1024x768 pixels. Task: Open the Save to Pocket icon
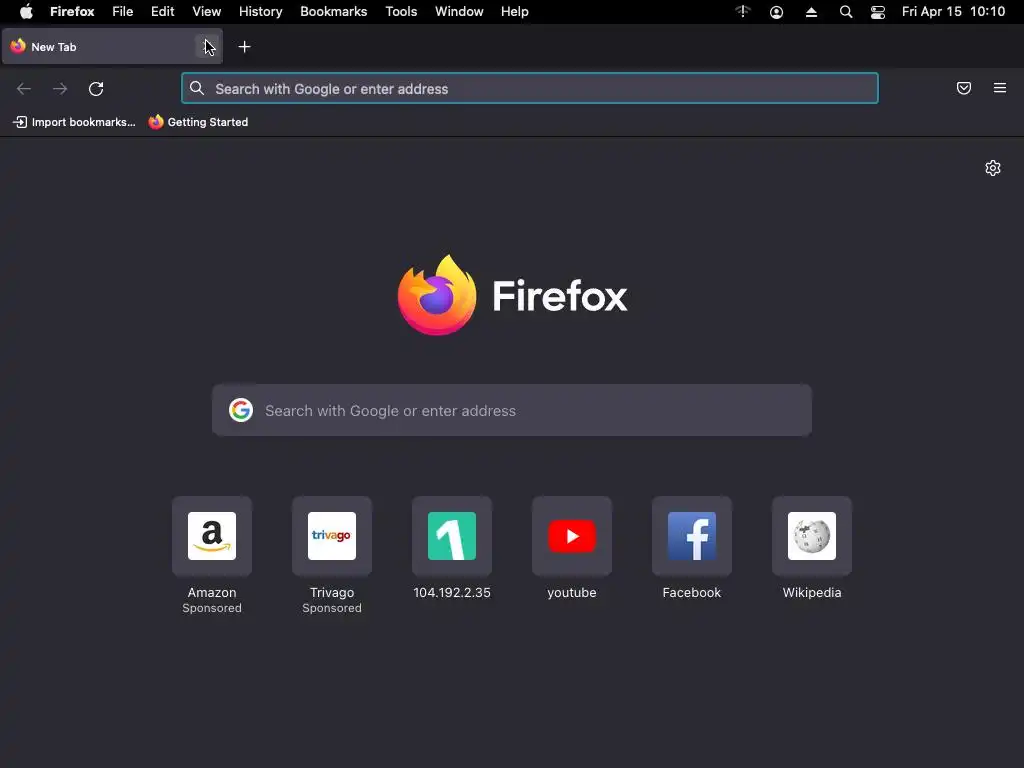(964, 88)
